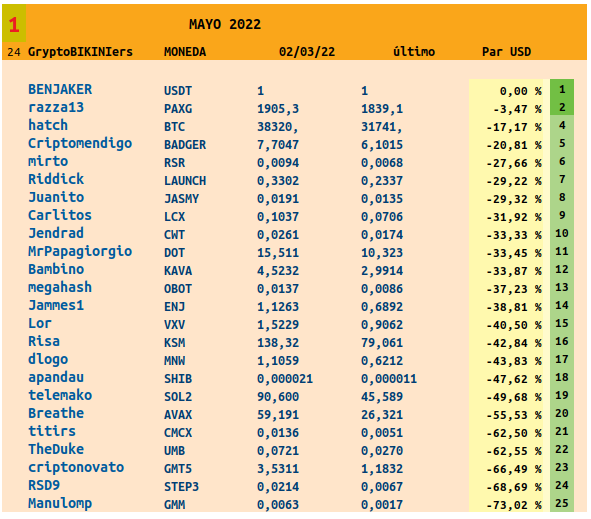
Task: Open razza13's profile name
Action: pos(56,107)
